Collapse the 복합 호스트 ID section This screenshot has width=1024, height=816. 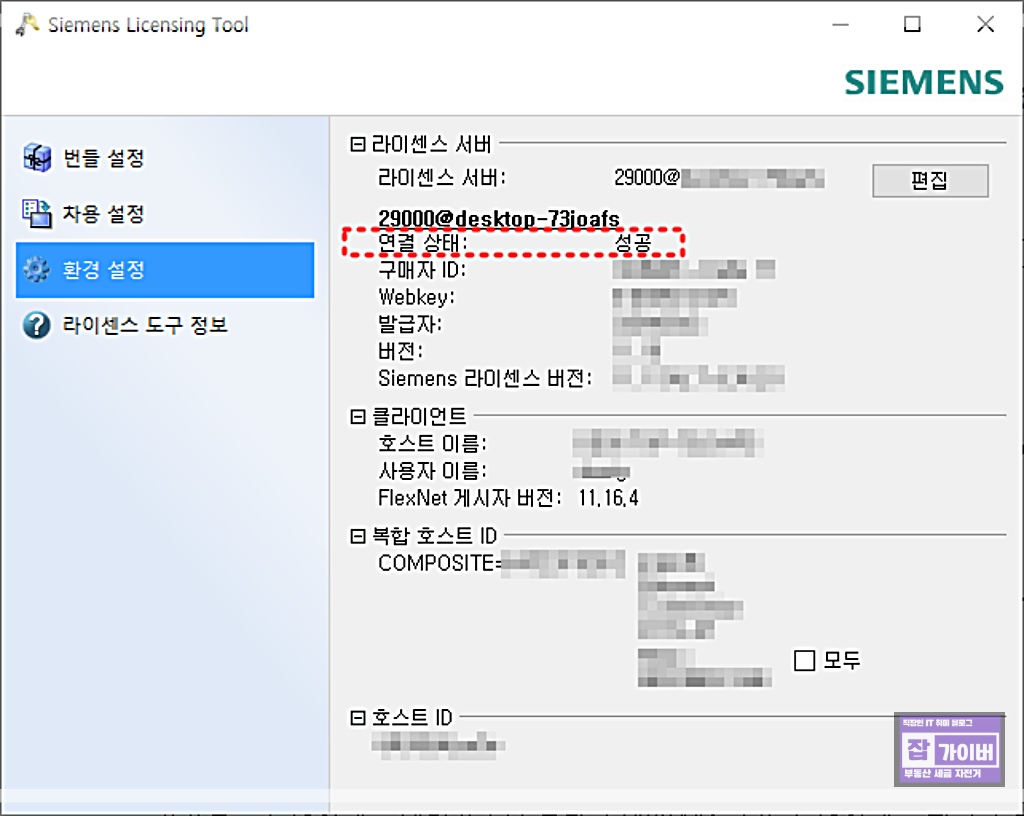click(x=357, y=536)
